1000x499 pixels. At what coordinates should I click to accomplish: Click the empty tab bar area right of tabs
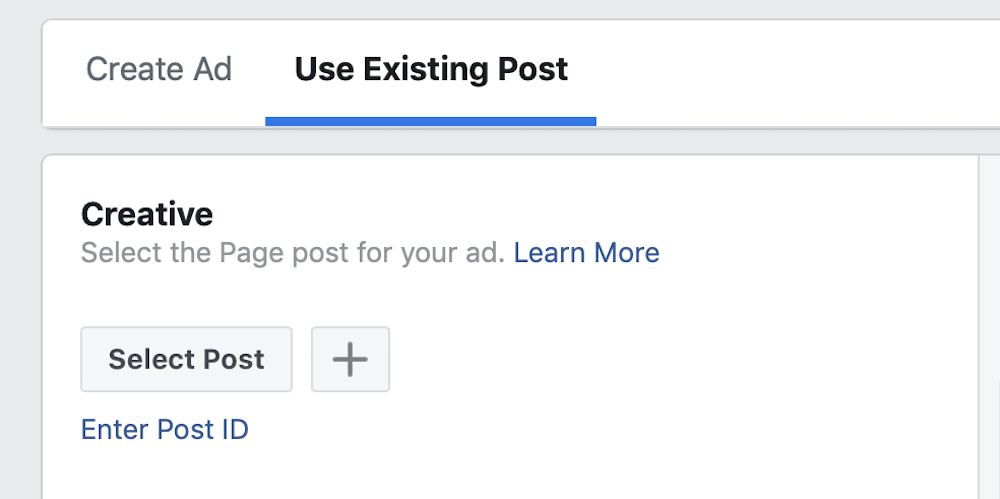coord(800,72)
